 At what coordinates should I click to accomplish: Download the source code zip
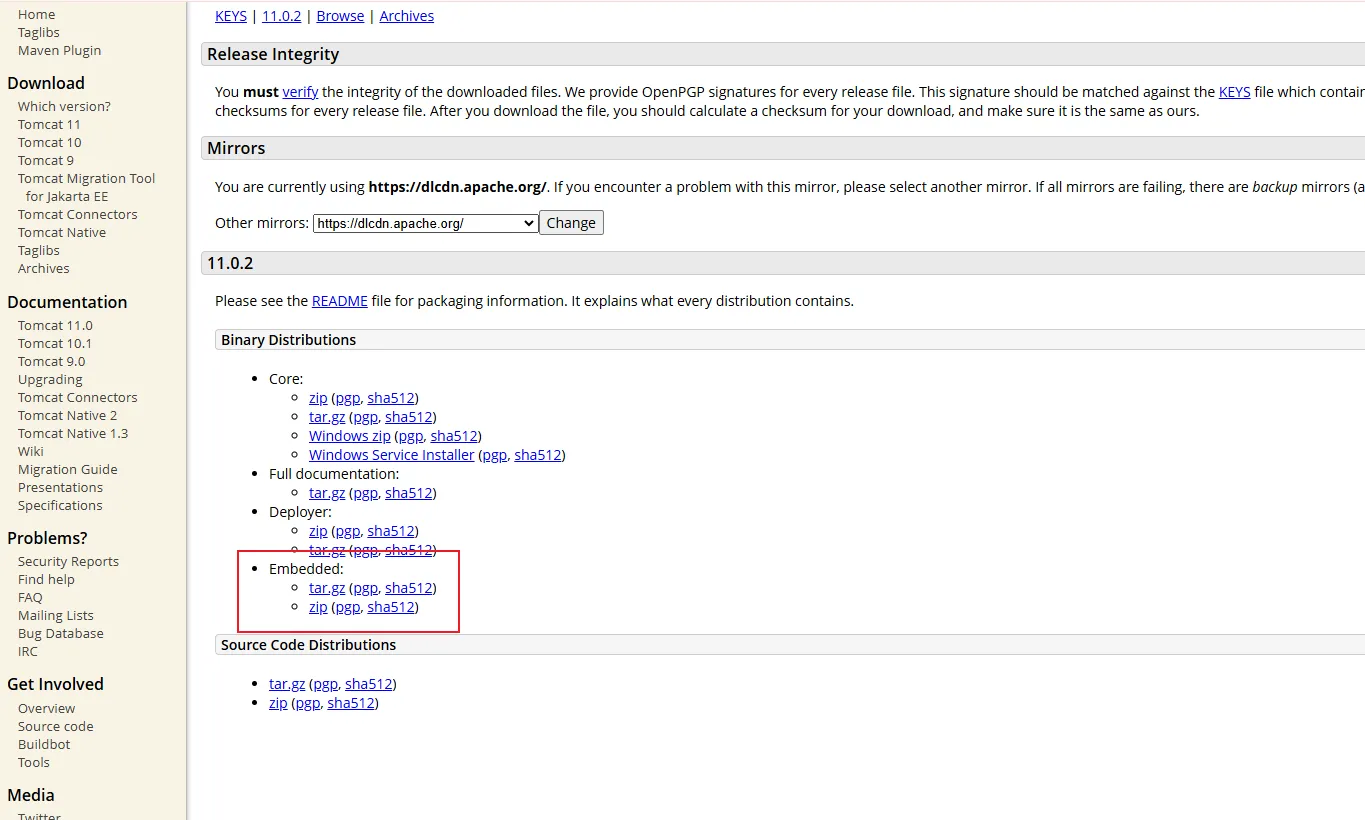278,703
